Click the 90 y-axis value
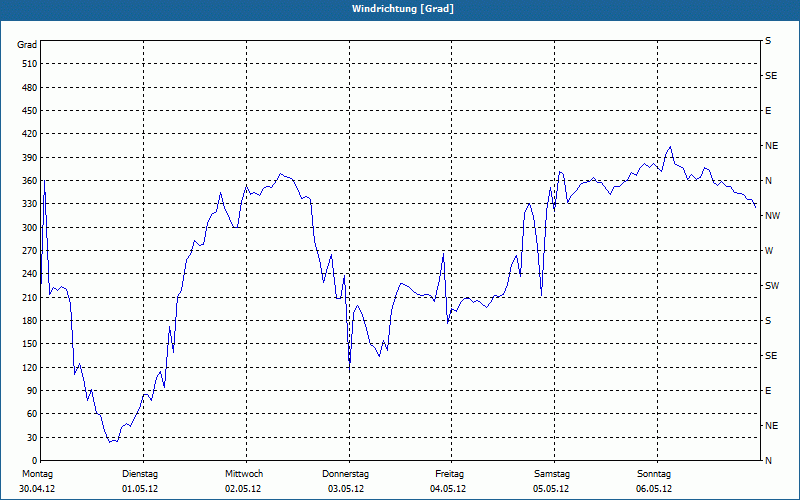The image size is (800, 500). 32,391
